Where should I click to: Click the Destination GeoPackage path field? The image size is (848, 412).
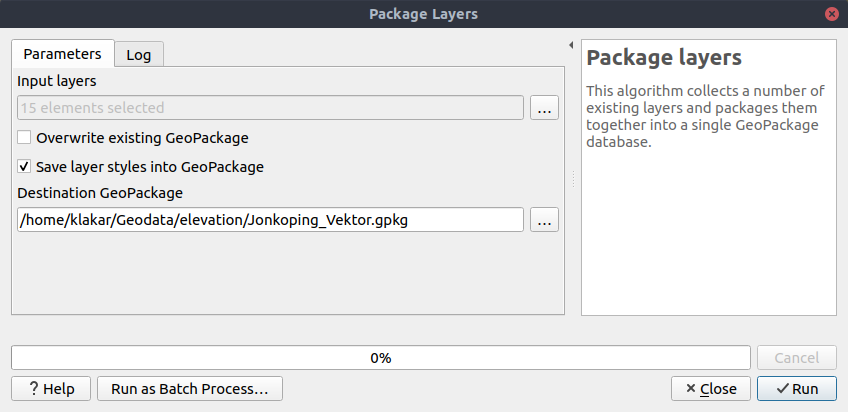270,220
